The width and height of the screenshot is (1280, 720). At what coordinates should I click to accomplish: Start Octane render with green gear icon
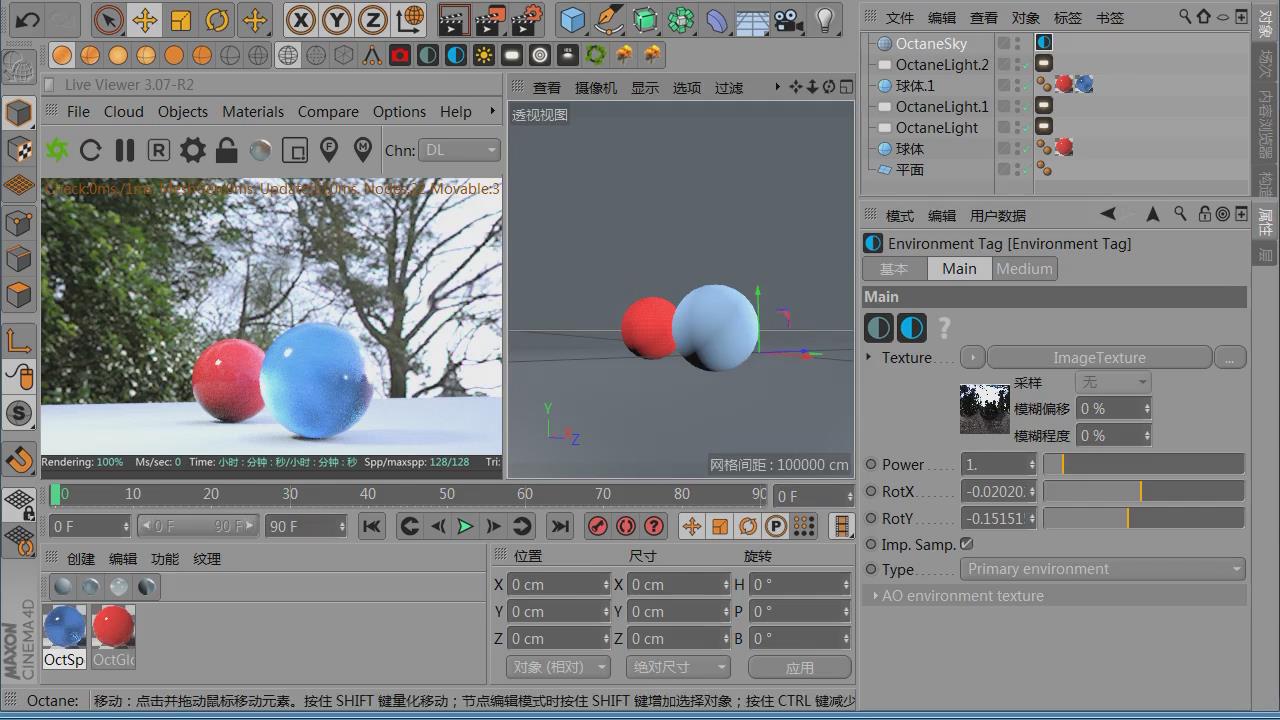tap(57, 150)
